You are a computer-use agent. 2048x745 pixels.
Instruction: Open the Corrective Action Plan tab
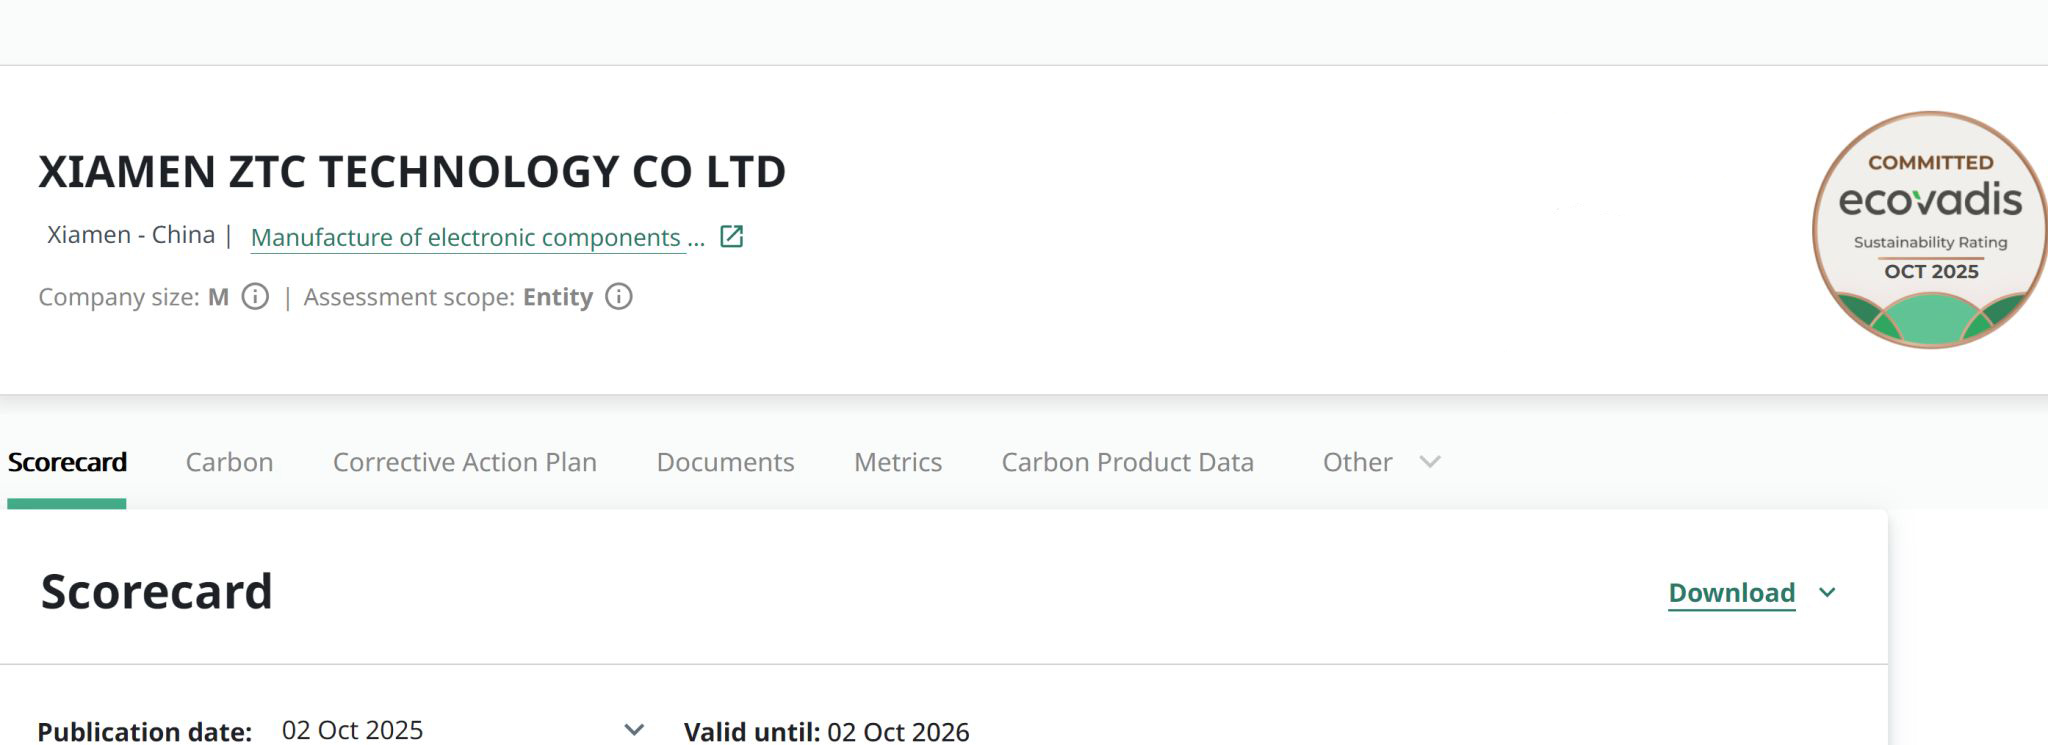[x=464, y=462]
